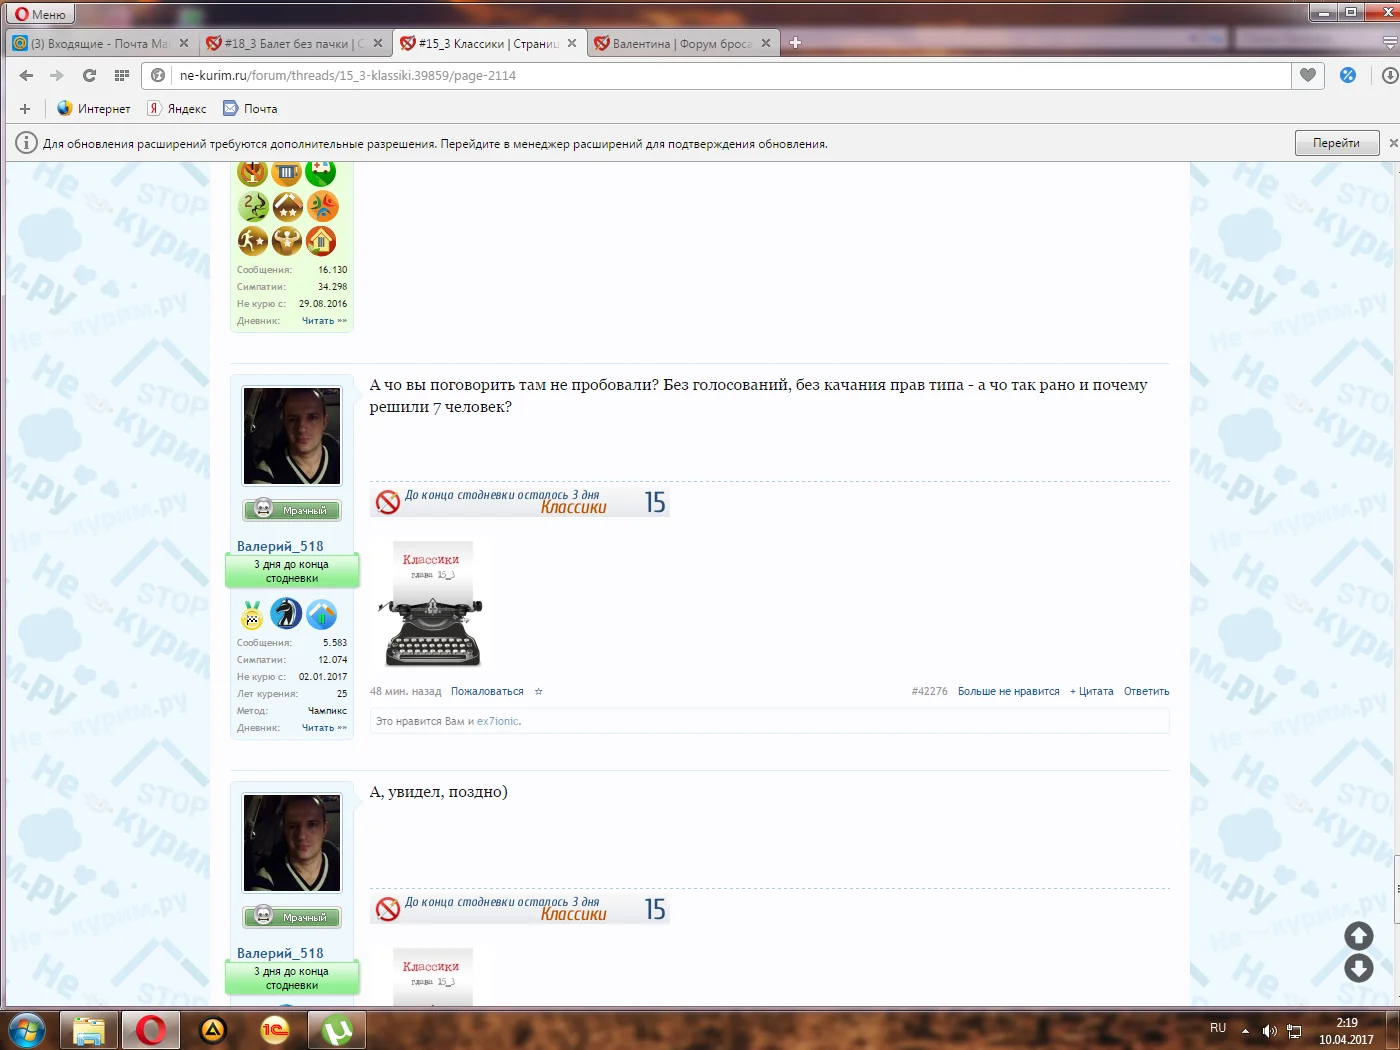Reload the current page

[89, 75]
